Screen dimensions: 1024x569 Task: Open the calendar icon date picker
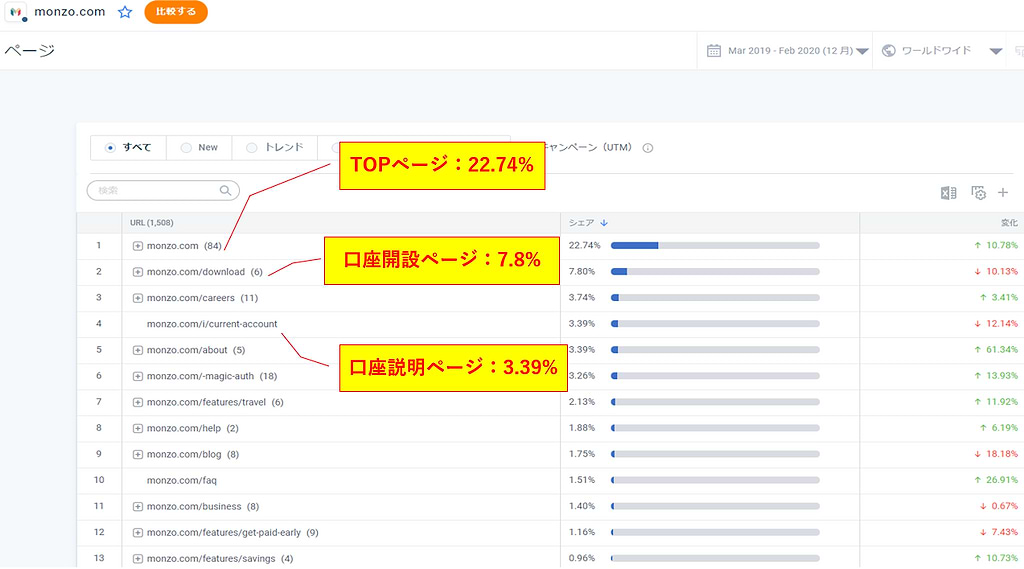coord(714,50)
